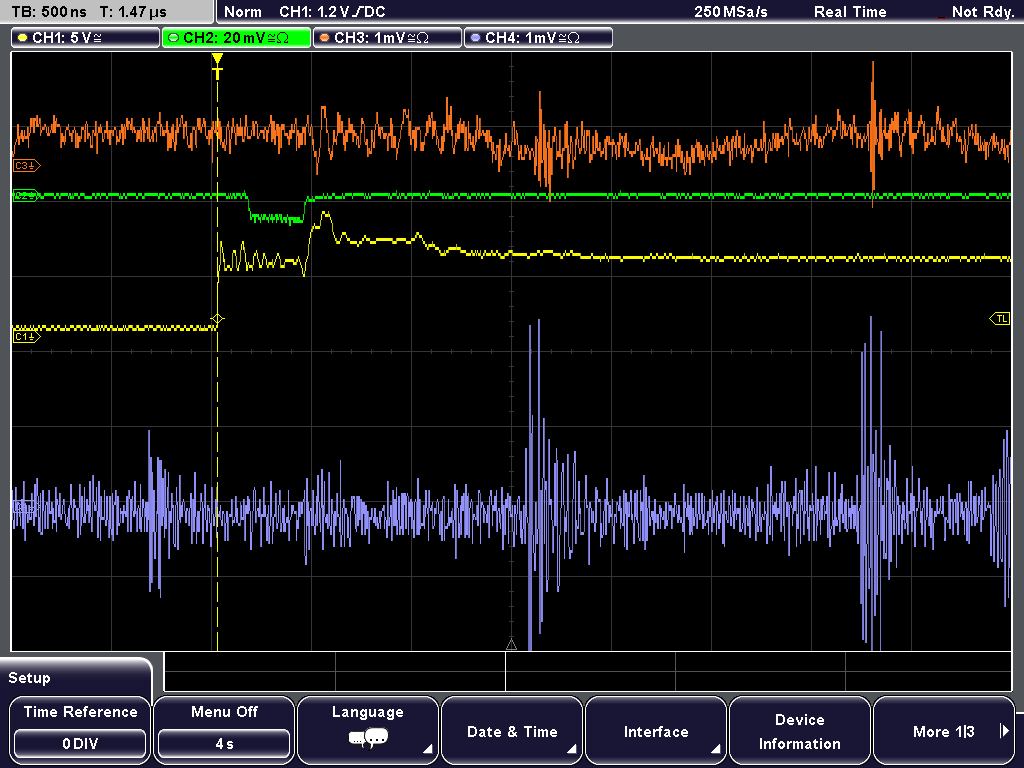Click the C3 ground level marker
The height and width of the screenshot is (768, 1024).
(x=26, y=166)
